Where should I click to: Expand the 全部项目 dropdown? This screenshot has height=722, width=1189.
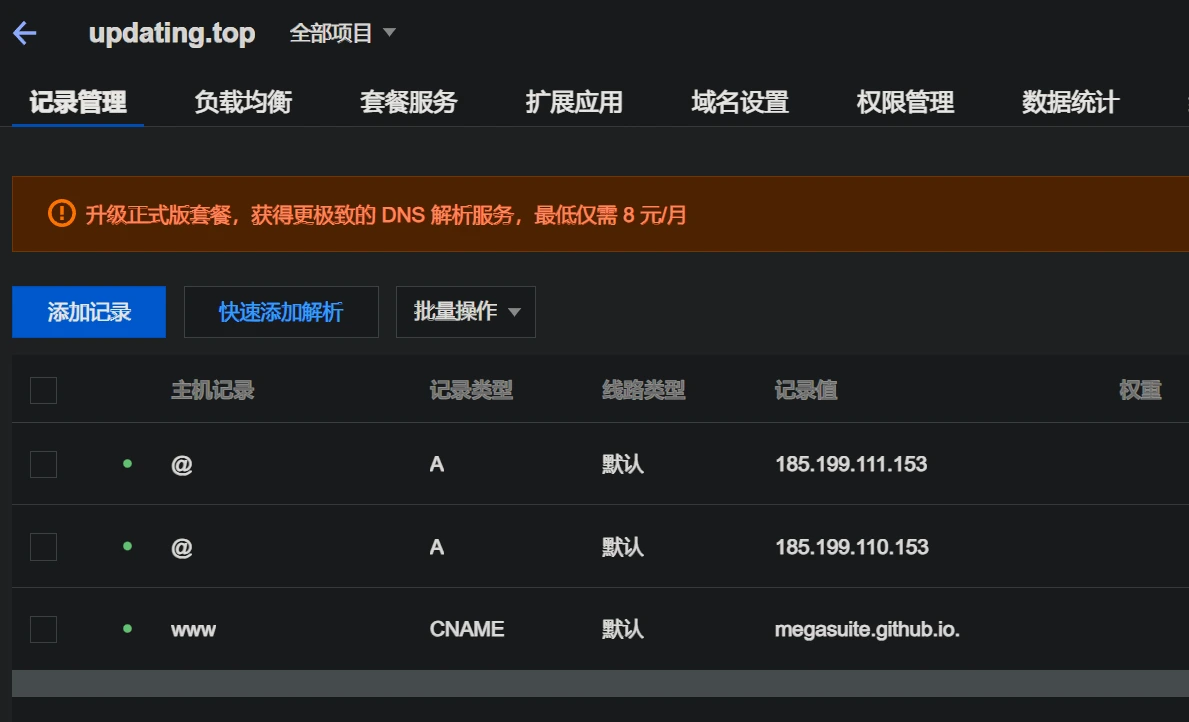[342, 33]
